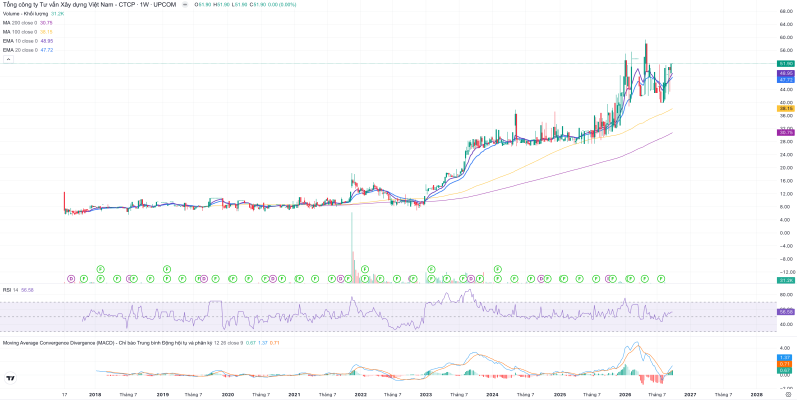This screenshot has width=797, height=400.
Task: Open chart settings gear at axis corner
Action: click(787, 394)
